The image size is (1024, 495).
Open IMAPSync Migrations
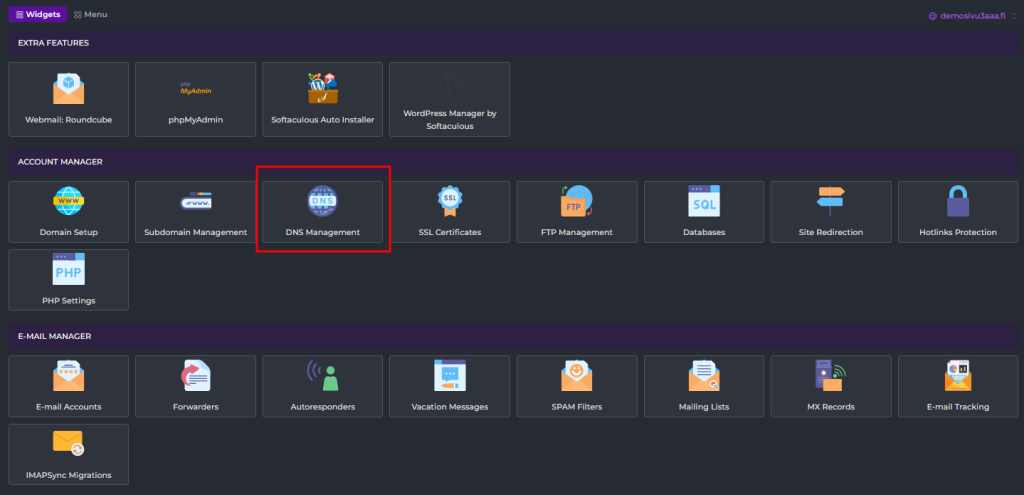tap(69, 454)
